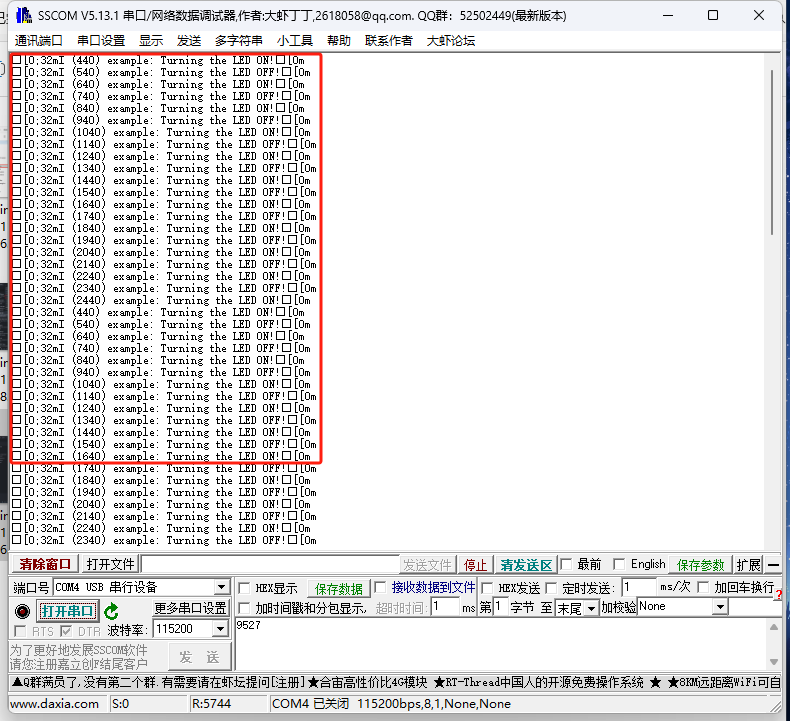Click the file path input field
The image size is (790, 721).
pyautogui.click(x=270, y=564)
